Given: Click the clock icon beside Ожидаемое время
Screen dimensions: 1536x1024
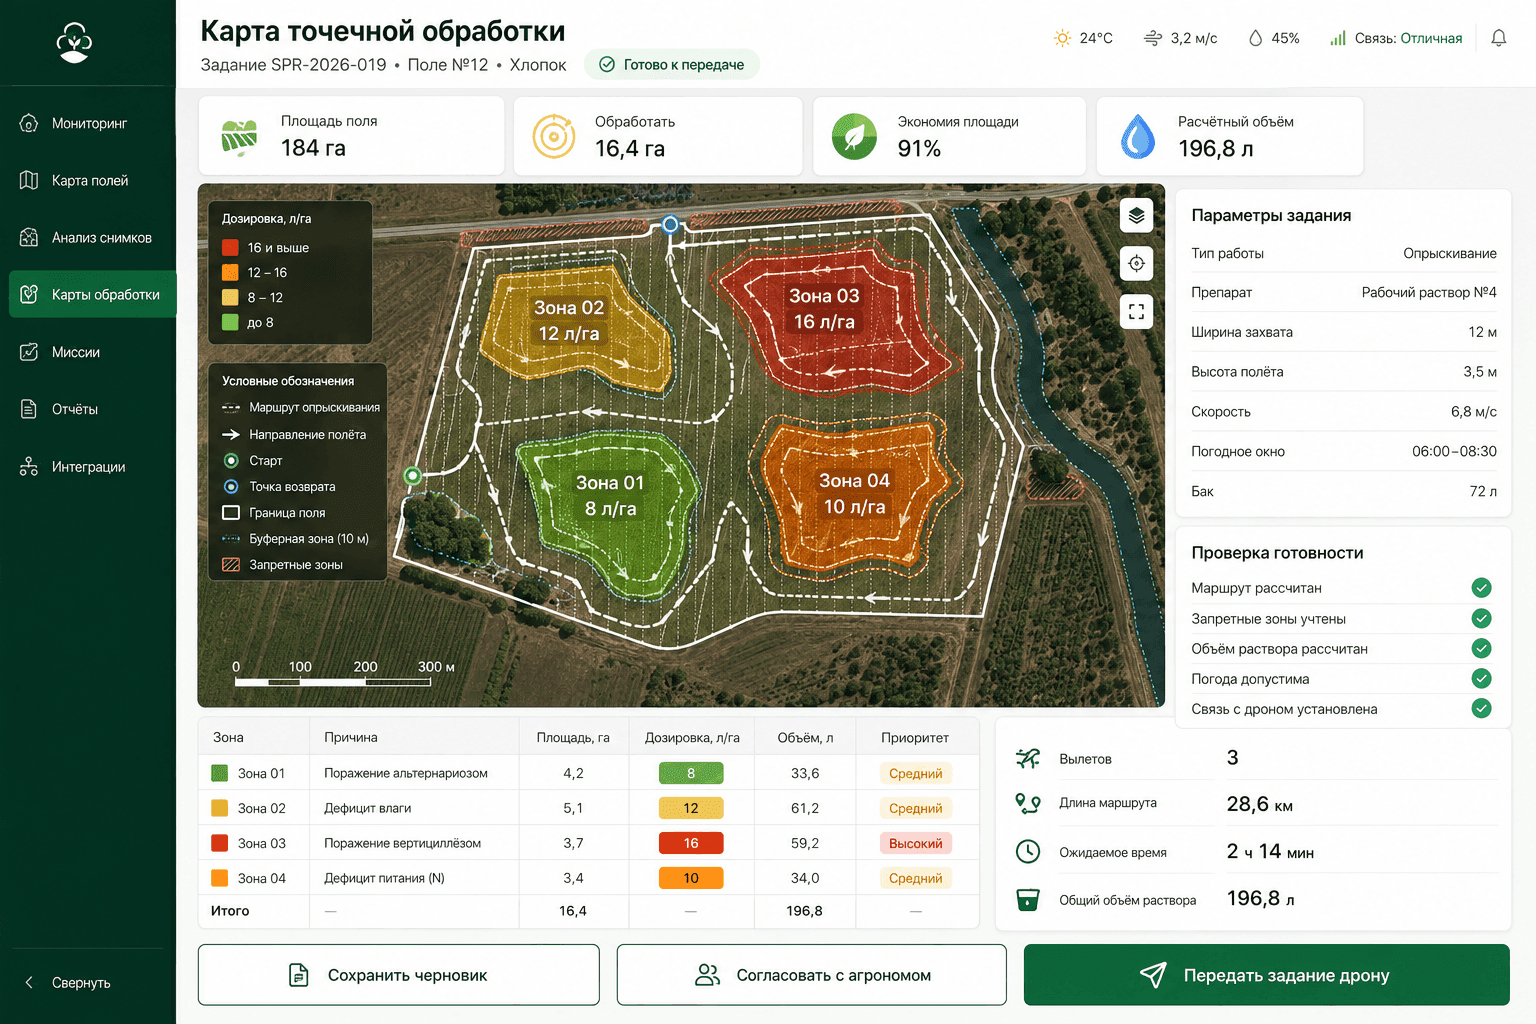Looking at the screenshot, I should tap(1028, 851).
